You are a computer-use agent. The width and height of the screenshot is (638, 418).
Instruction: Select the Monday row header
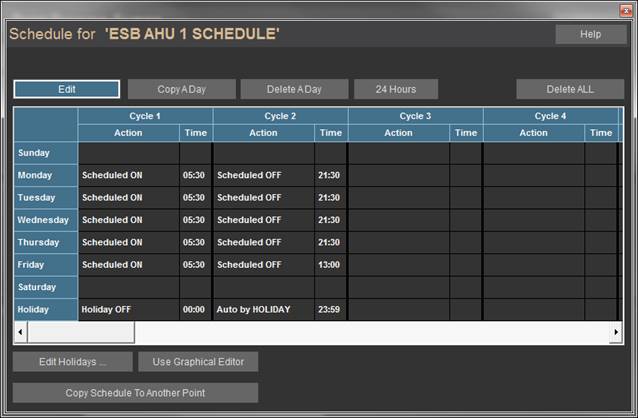coord(46,175)
